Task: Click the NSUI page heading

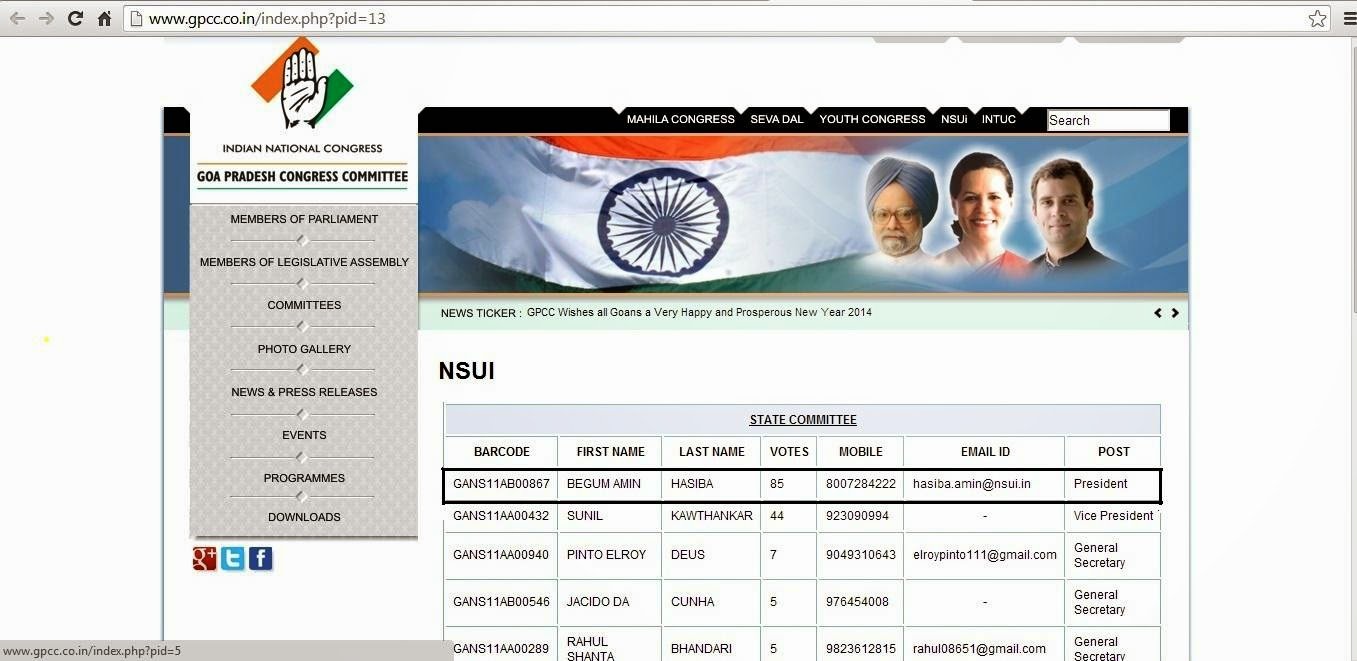Action: point(467,371)
